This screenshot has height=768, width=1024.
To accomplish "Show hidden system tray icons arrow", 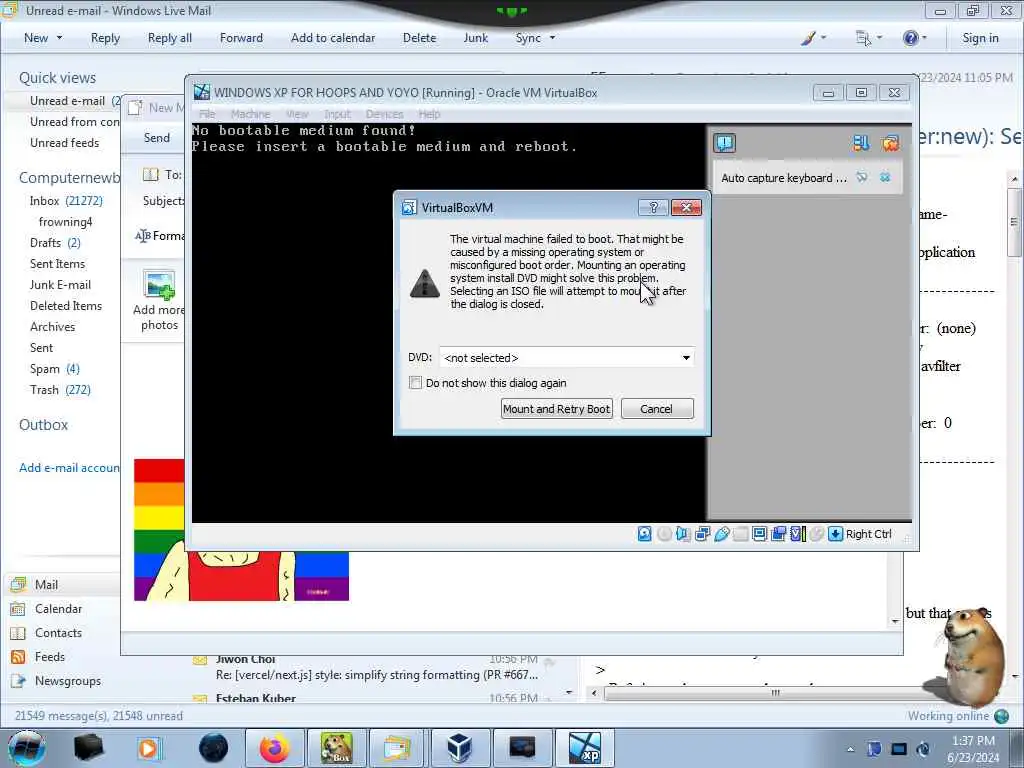I will (x=850, y=749).
